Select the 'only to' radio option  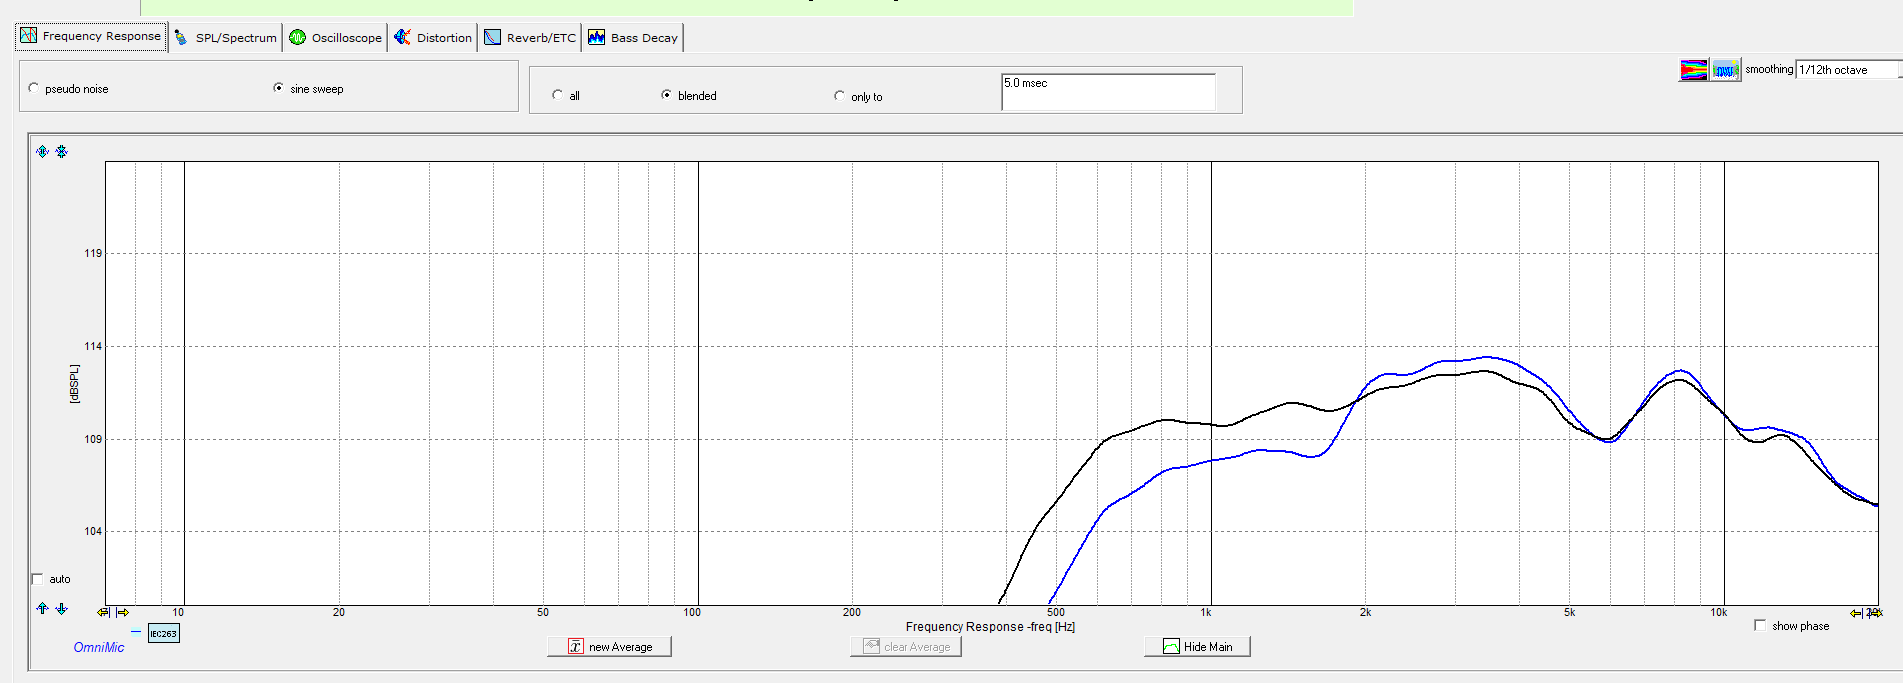pos(839,96)
